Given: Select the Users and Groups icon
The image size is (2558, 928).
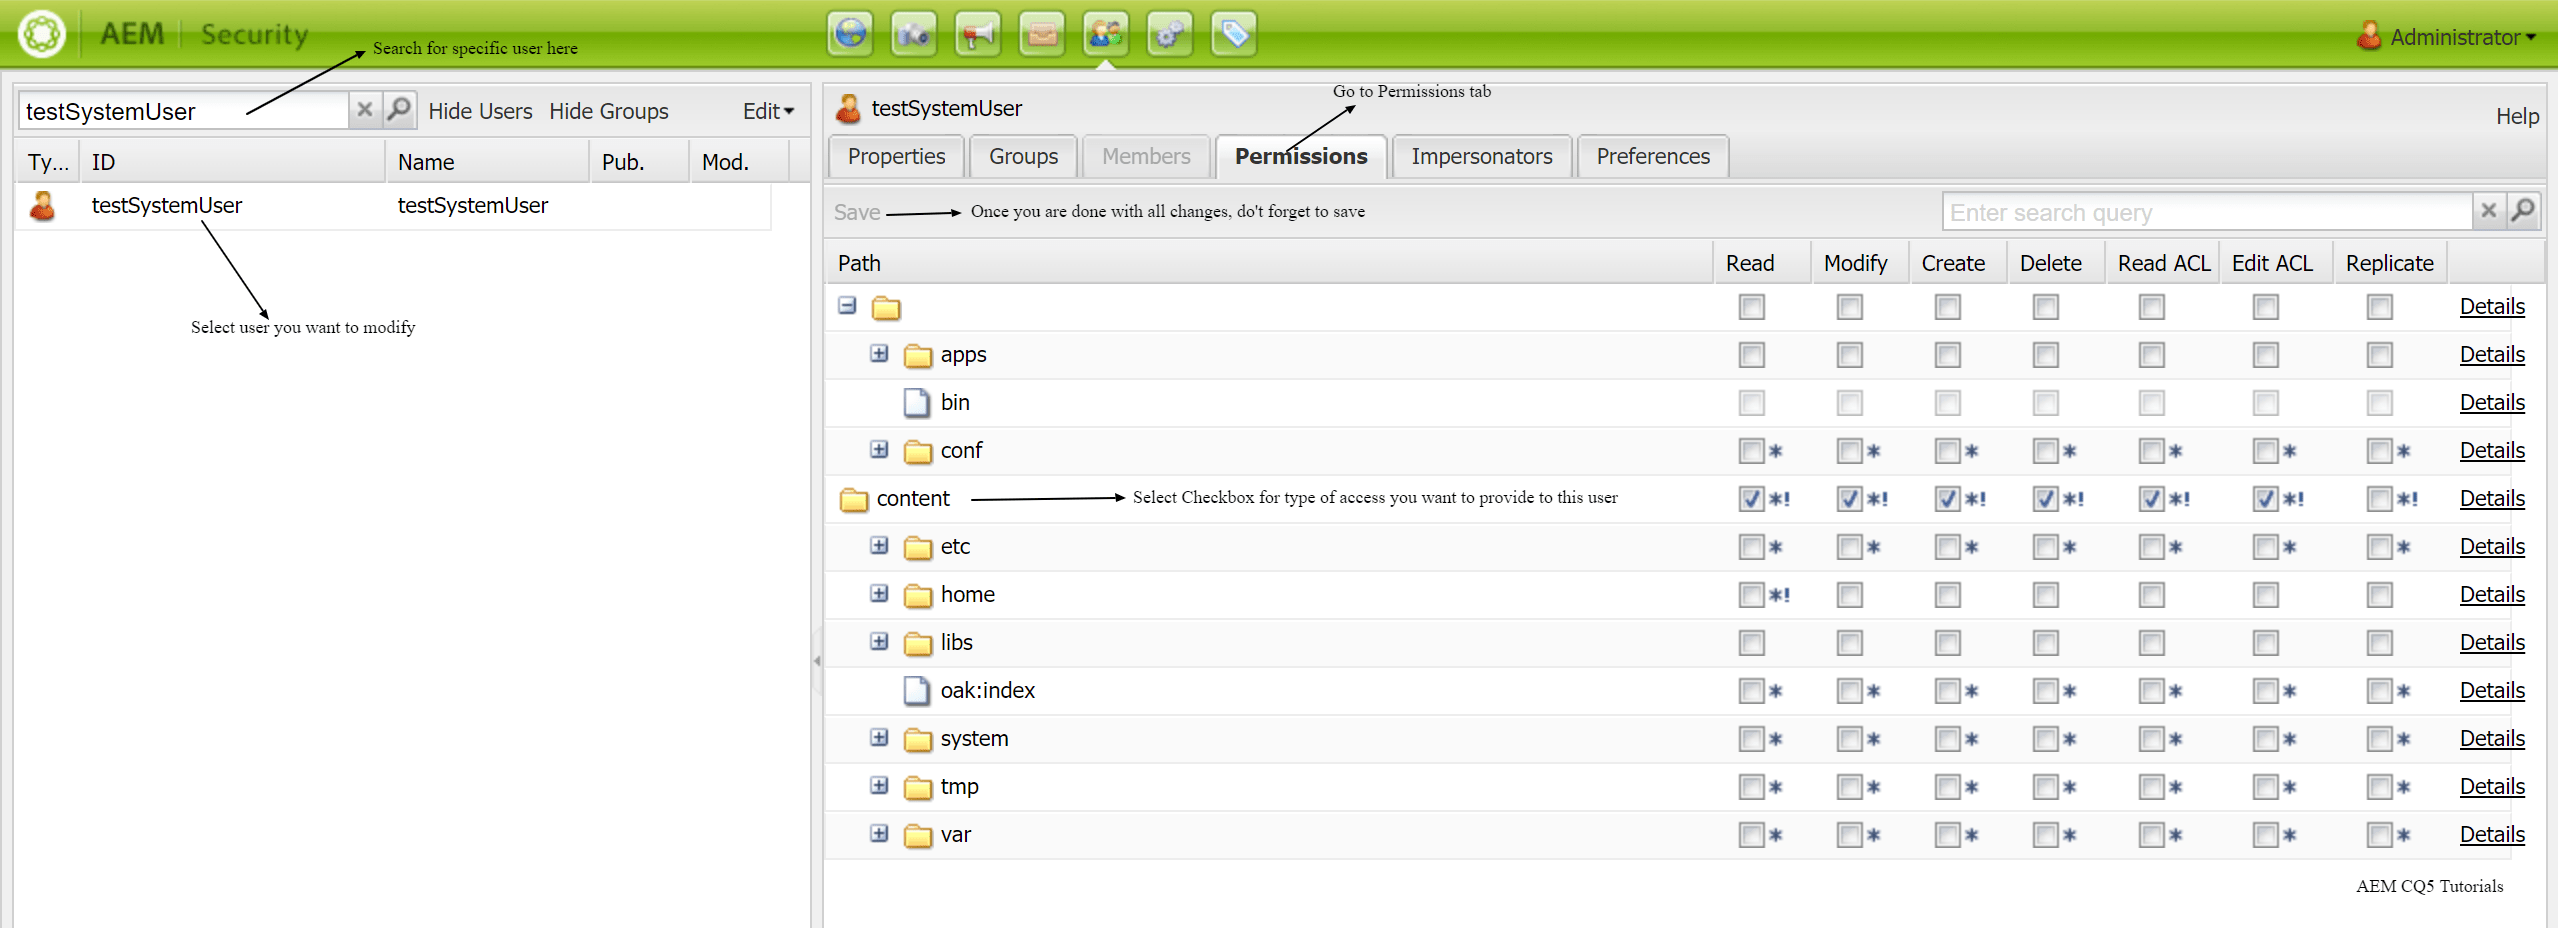Looking at the screenshot, I should coord(1104,33).
